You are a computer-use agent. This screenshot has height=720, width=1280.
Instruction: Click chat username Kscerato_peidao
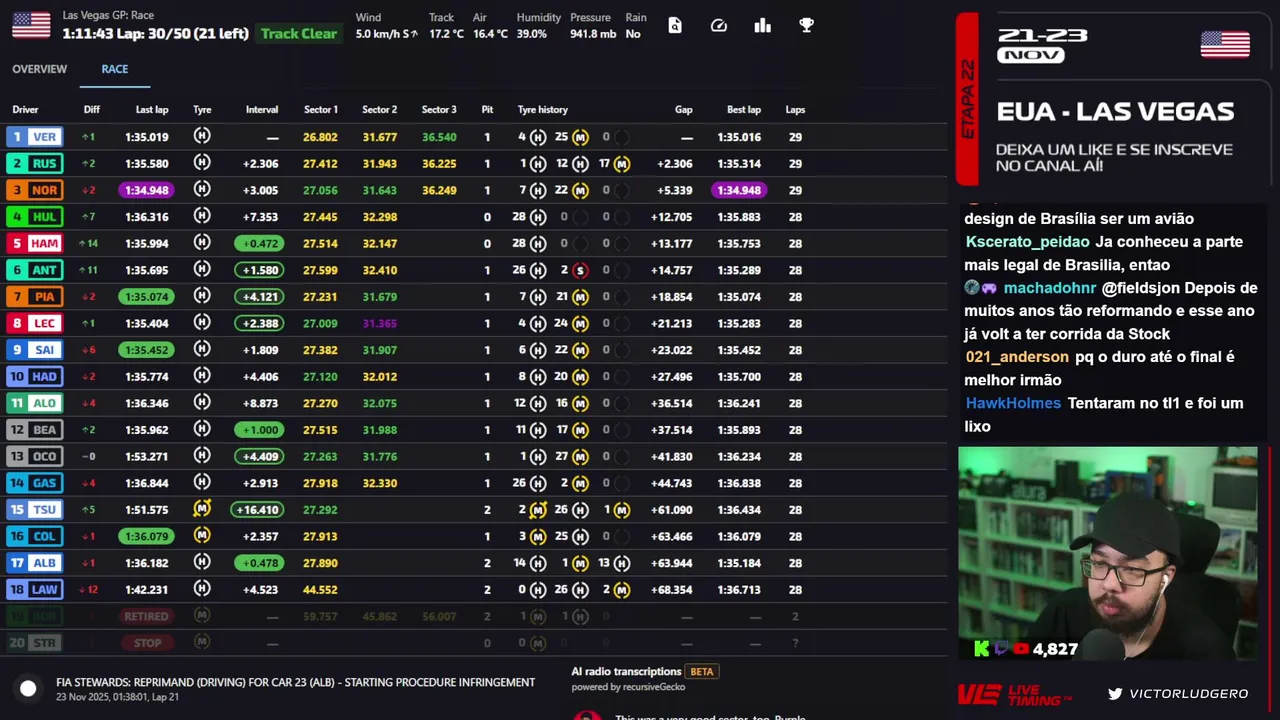point(1027,242)
